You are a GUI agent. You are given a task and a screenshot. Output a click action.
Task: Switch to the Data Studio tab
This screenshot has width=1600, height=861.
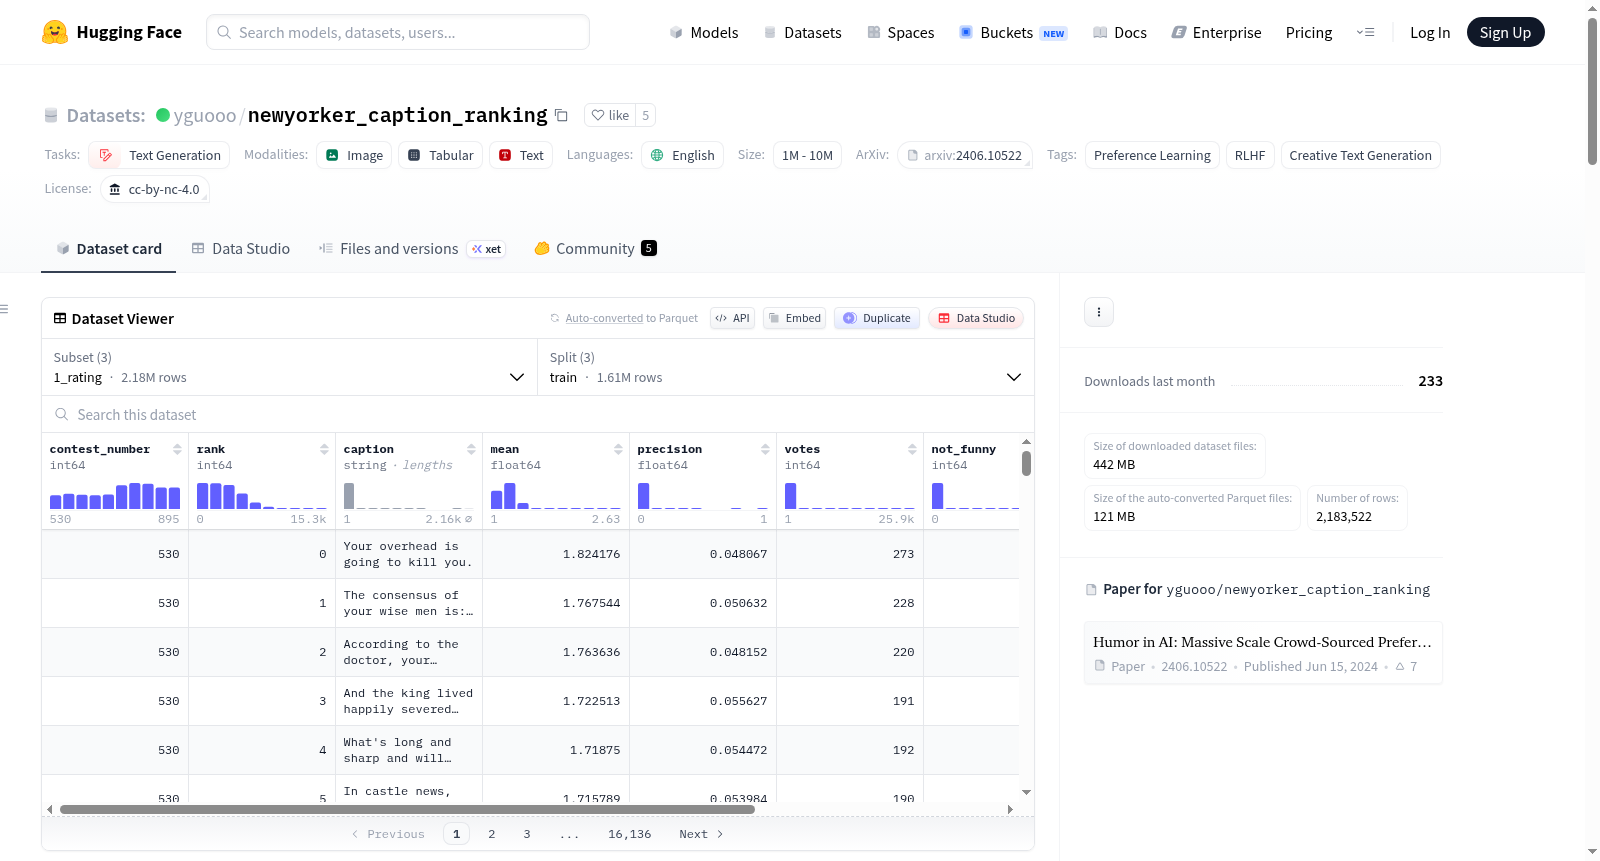241,249
